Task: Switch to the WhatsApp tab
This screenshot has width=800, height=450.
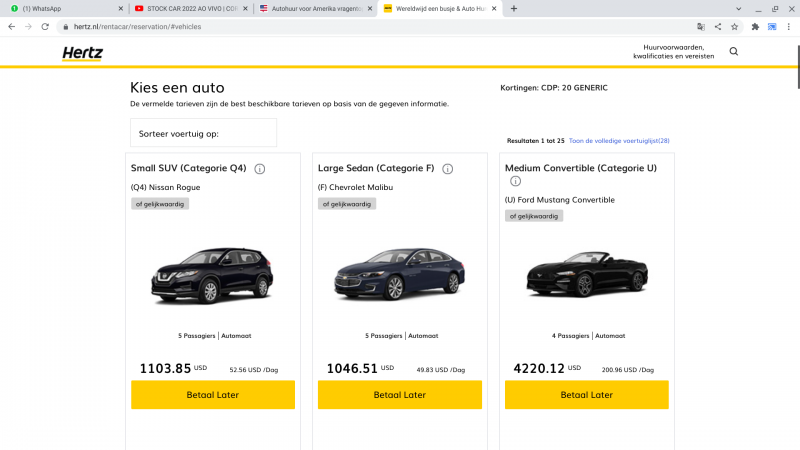Action: click(x=60, y=8)
